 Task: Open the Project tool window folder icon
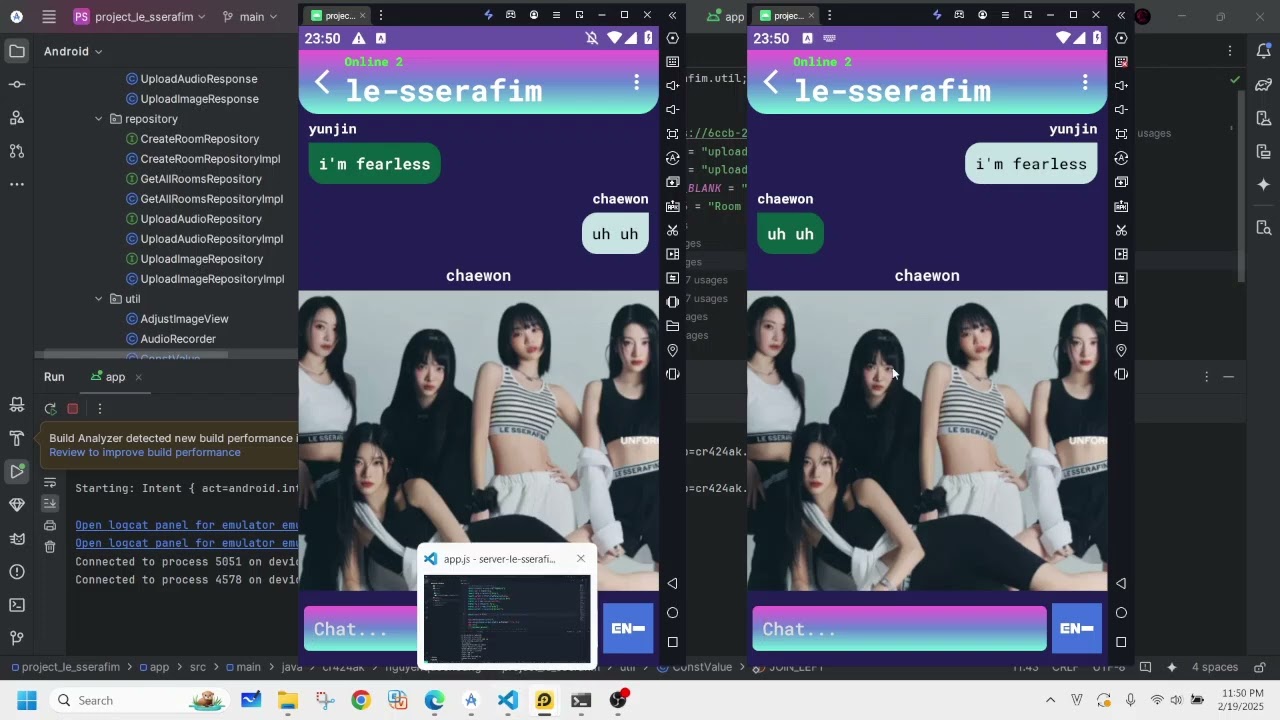click(x=17, y=51)
